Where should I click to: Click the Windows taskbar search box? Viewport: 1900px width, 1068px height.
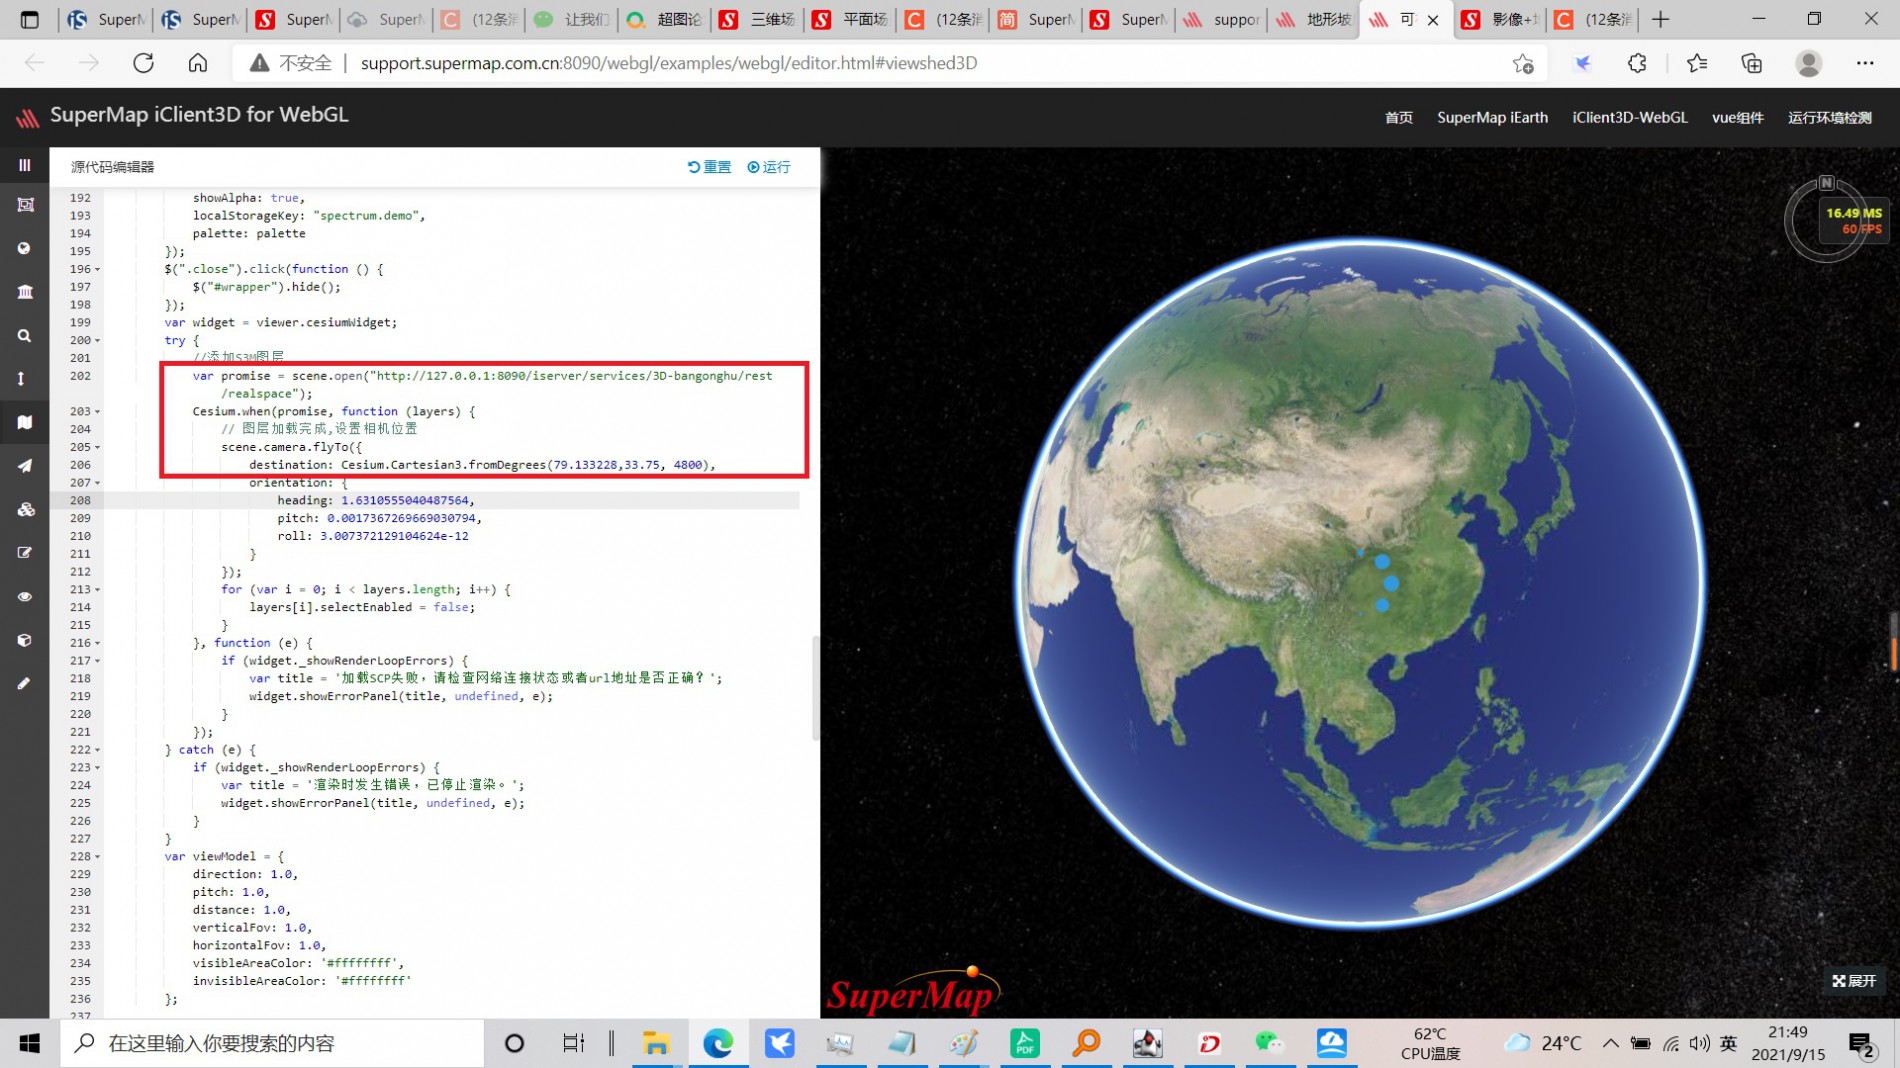(272, 1043)
